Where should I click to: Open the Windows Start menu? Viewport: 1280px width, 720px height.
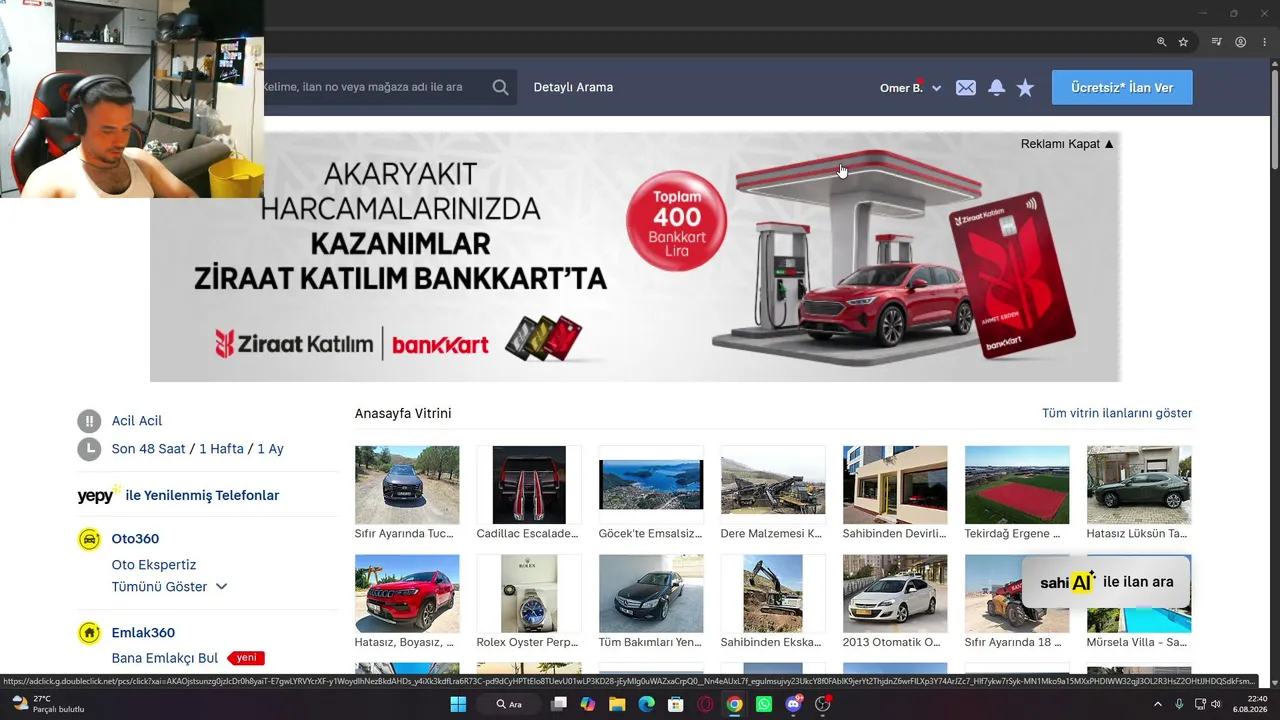(x=458, y=704)
